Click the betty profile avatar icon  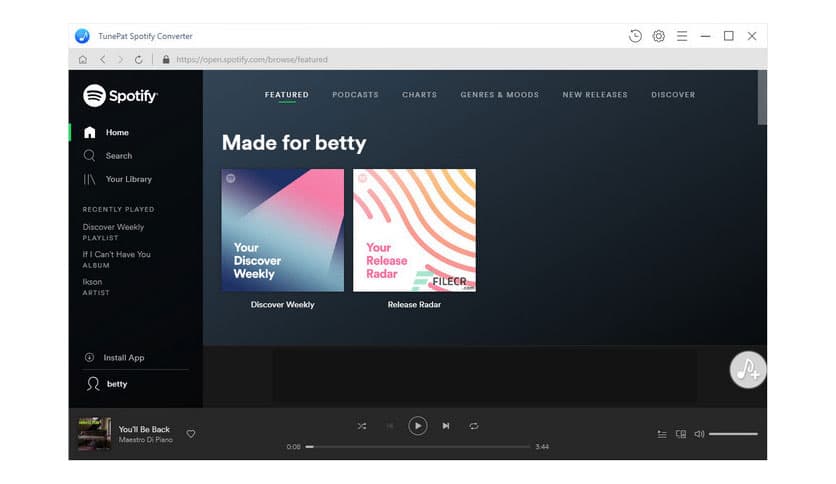[93, 384]
